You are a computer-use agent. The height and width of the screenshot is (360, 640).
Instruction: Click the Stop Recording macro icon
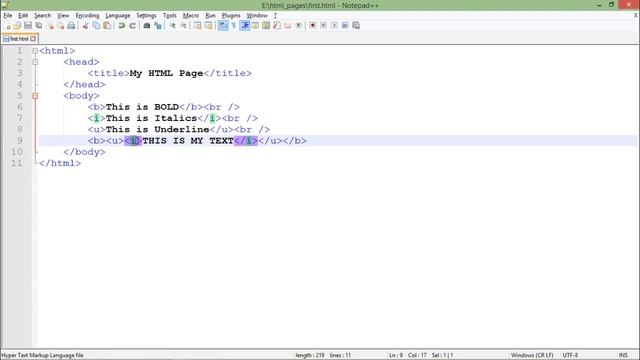pos(323,25)
